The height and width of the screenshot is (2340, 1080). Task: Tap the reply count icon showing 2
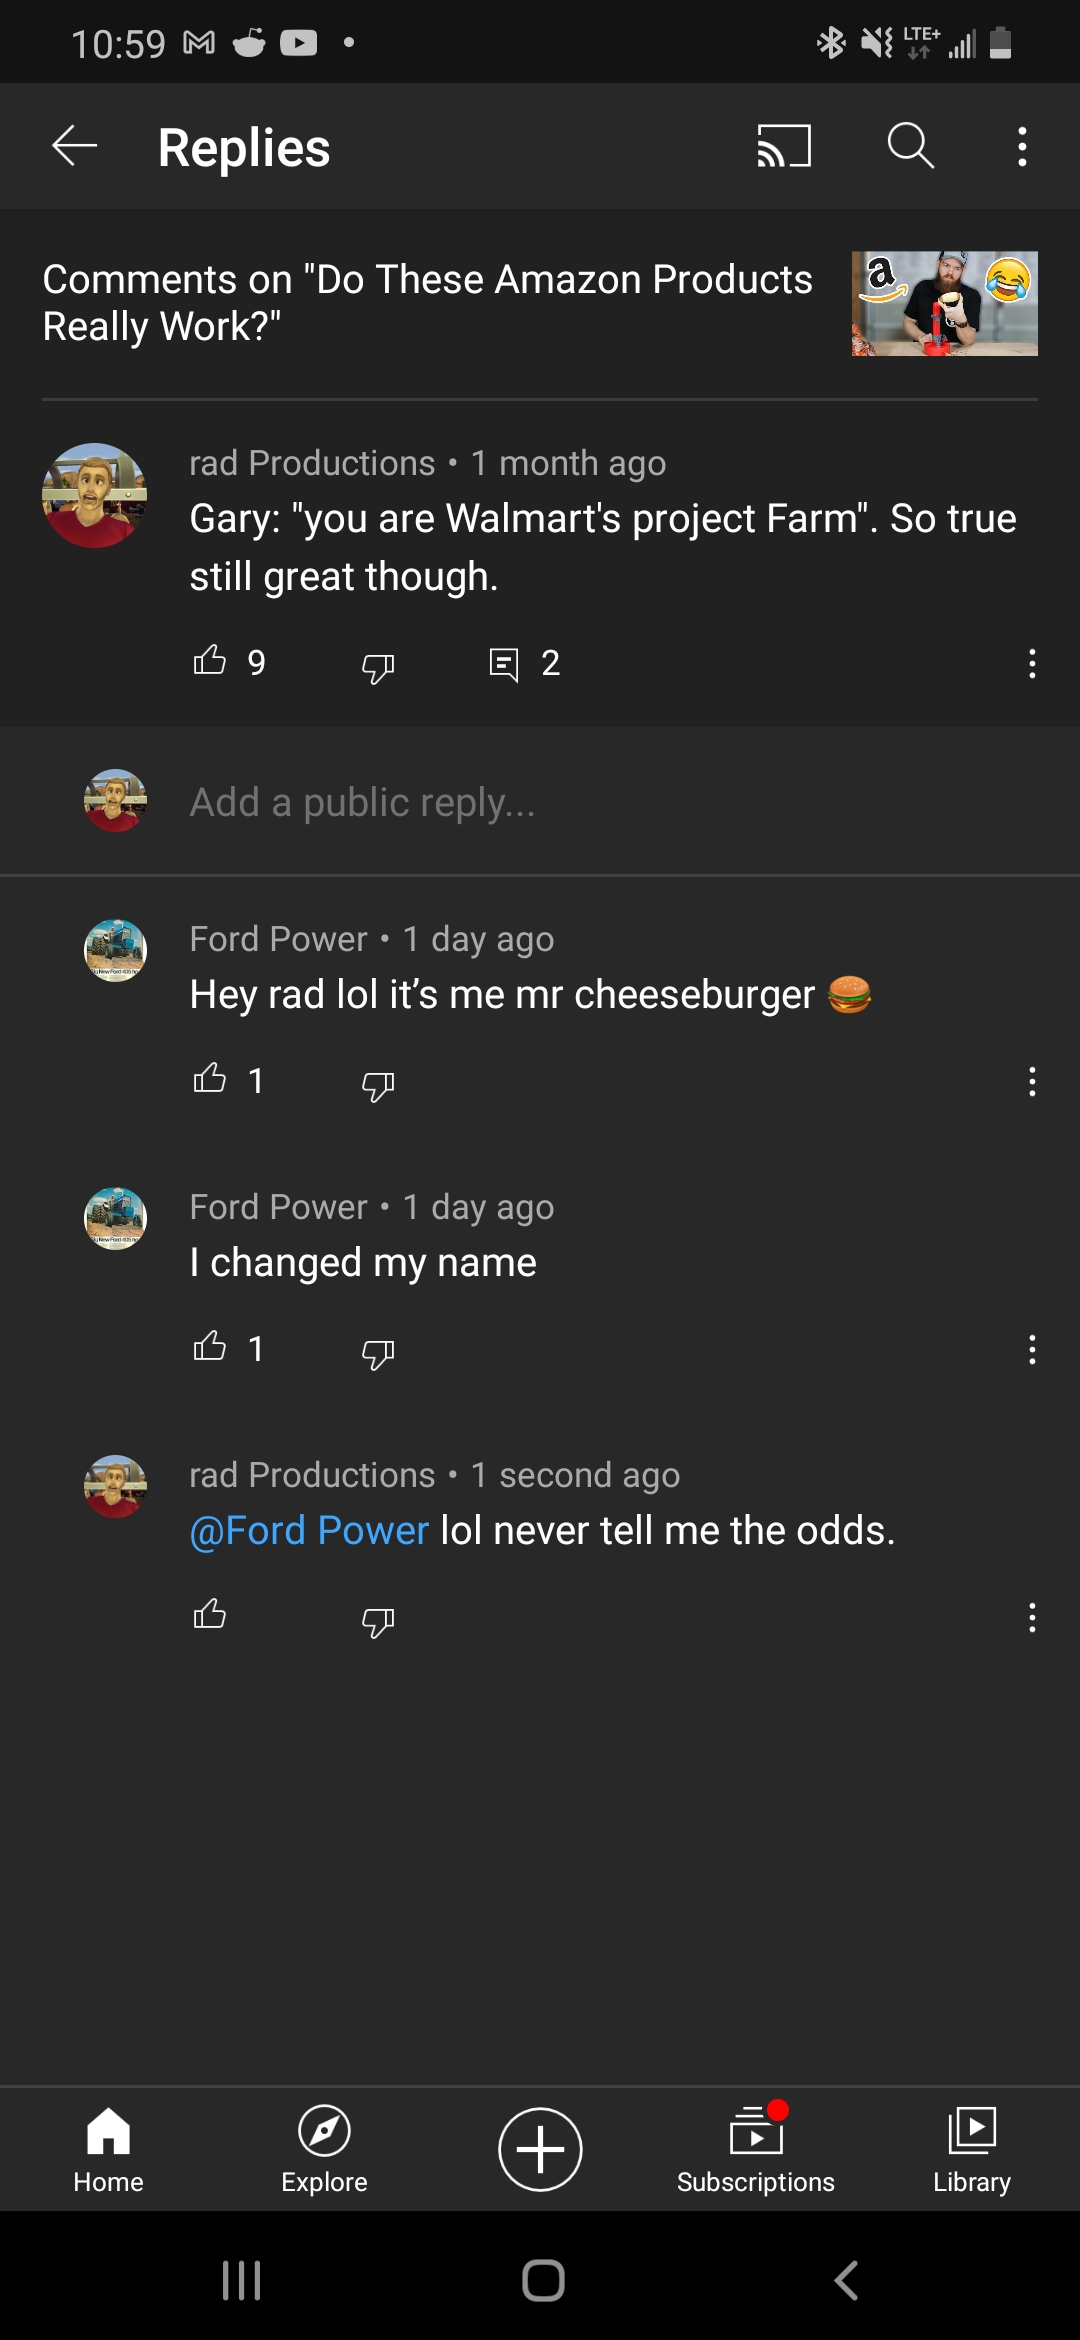tap(504, 664)
